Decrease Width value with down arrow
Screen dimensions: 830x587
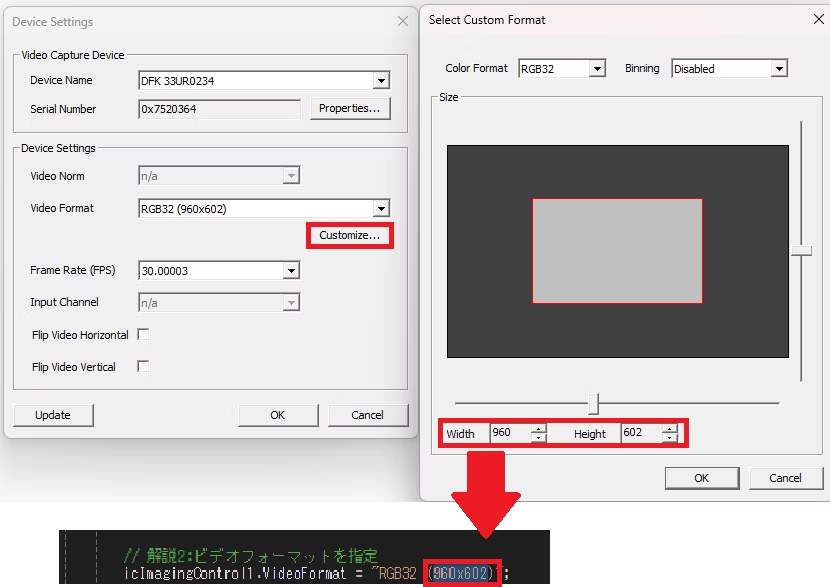coord(538,438)
